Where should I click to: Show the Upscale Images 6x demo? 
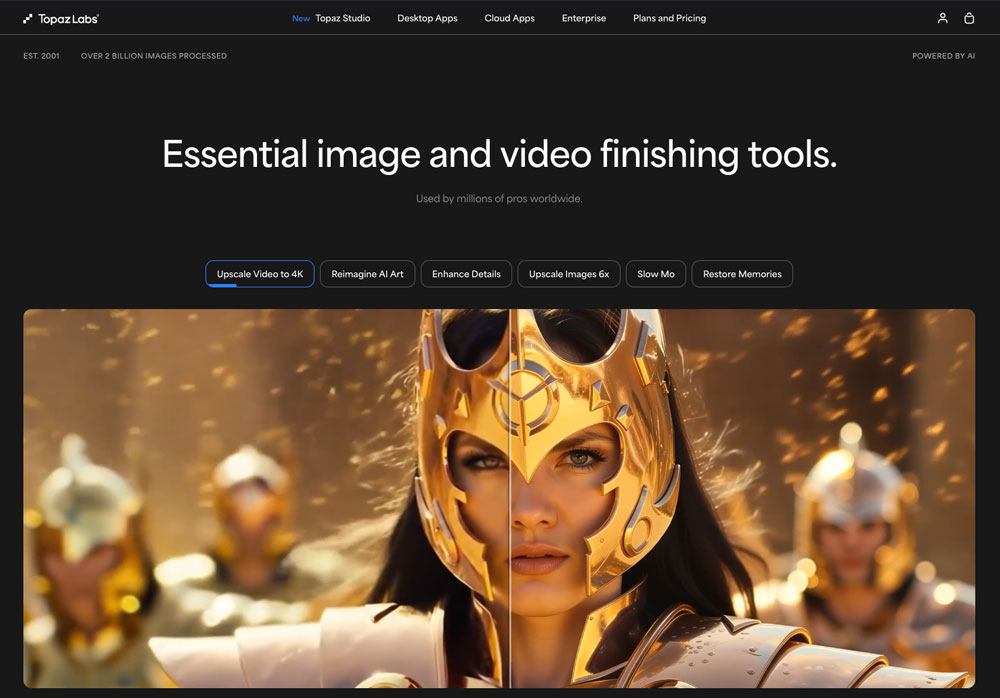tap(568, 274)
